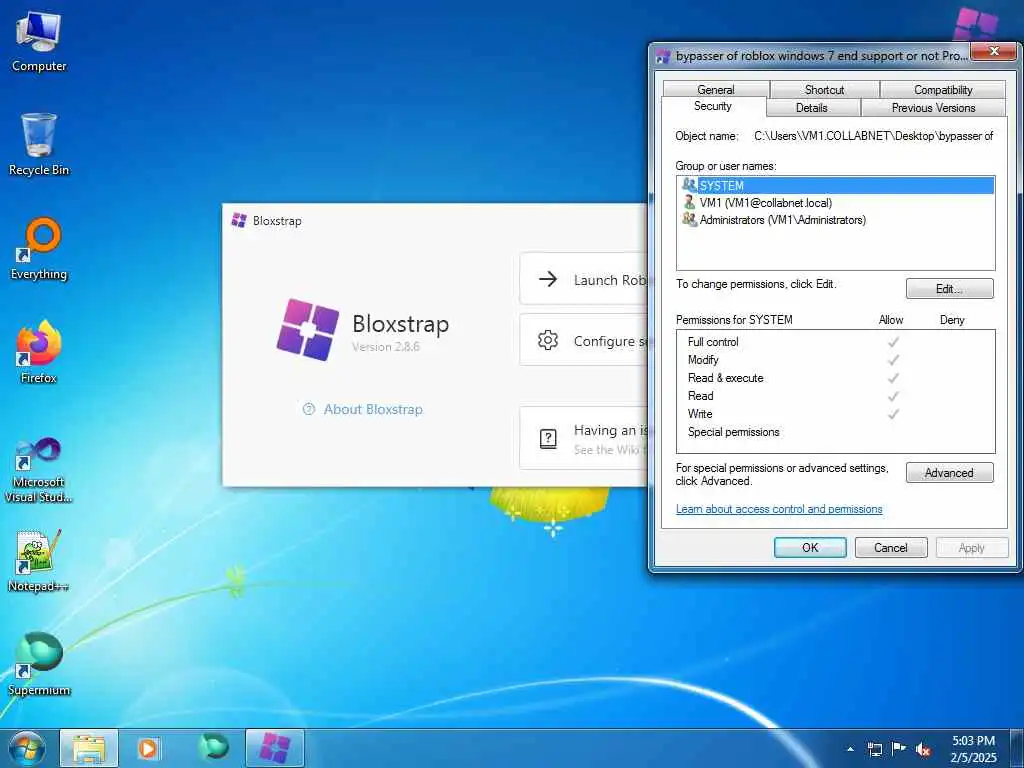The height and width of the screenshot is (768, 1024).
Task: Click the Configure settings gear icon
Action: pyautogui.click(x=548, y=340)
